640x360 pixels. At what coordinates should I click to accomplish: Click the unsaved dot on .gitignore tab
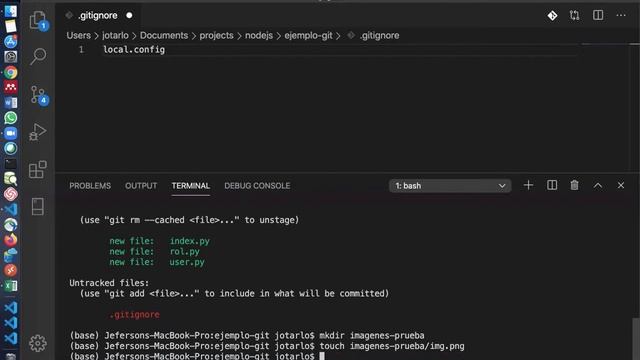click(x=129, y=16)
